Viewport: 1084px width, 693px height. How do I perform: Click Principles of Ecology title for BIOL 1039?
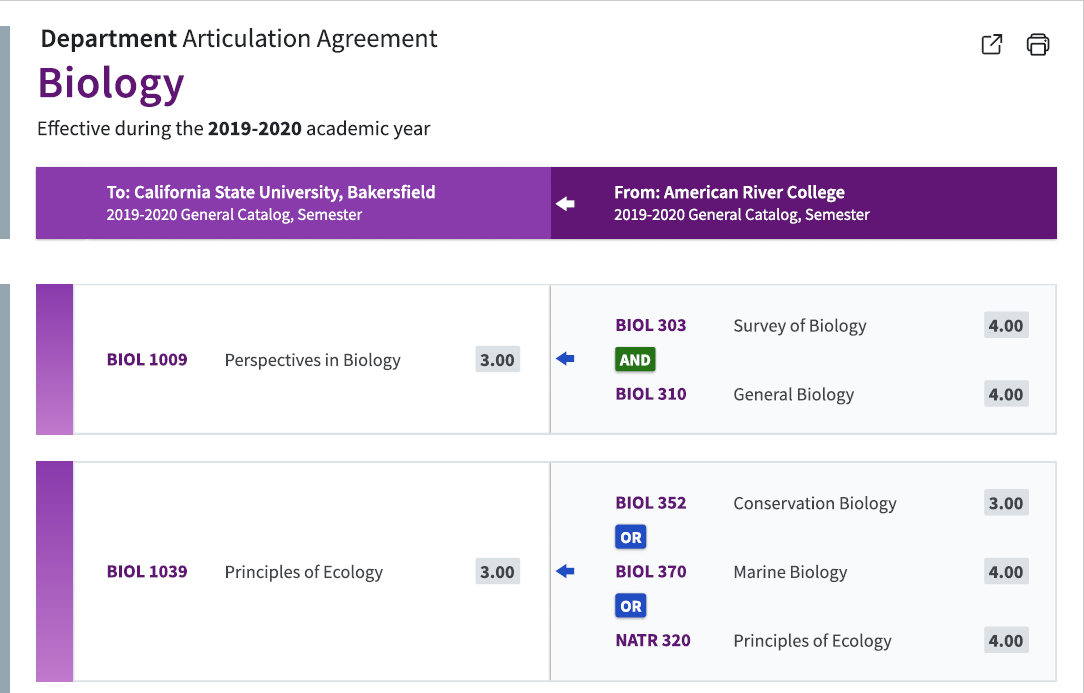303,572
